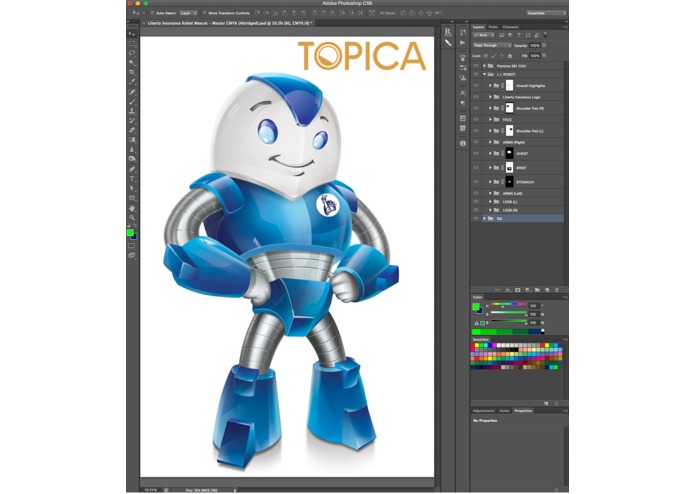Screen dimensions: 695x494
Task: Click the layer Opacity value field
Action: click(x=535, y=45)
